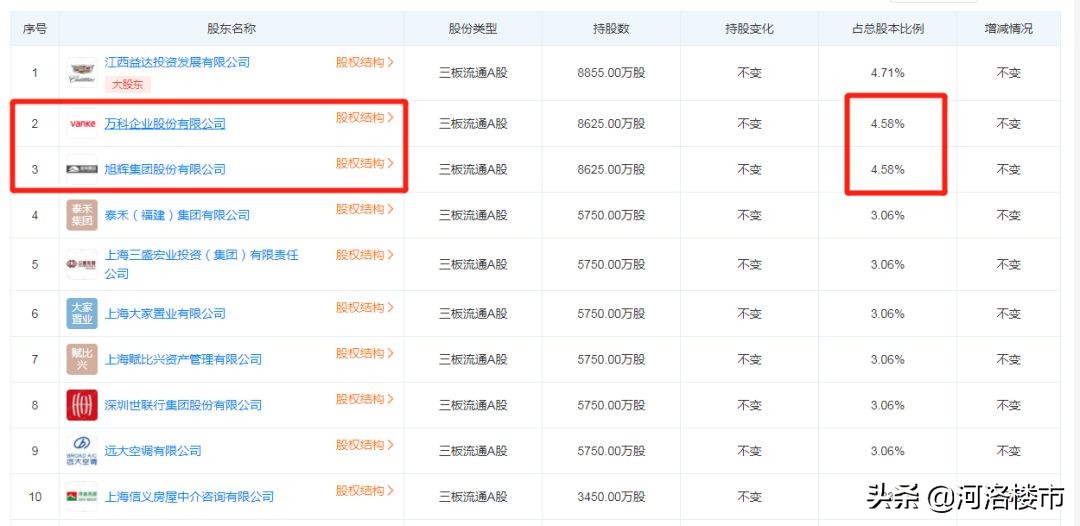Screen dimensions: 1080x526
Task: Open 远大空调有限公司 link
Action: (x=153, y=451)
